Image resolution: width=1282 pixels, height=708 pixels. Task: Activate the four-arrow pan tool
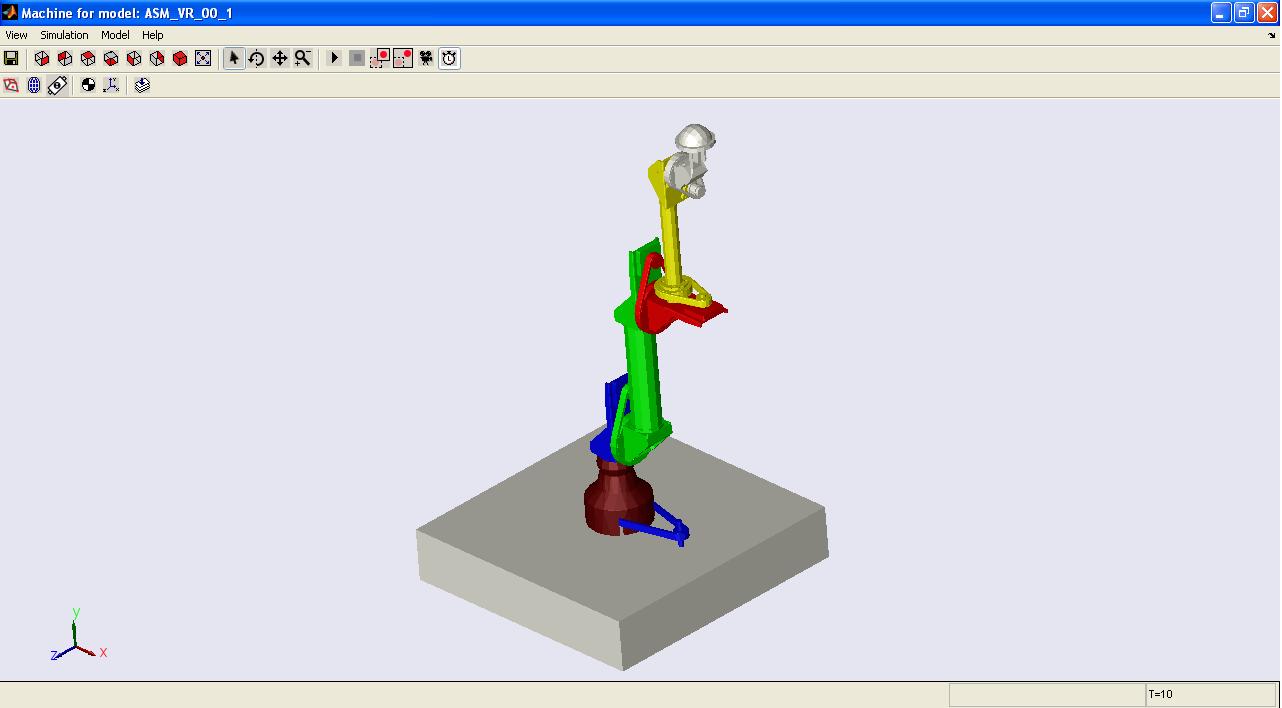[x=280, y=58]
